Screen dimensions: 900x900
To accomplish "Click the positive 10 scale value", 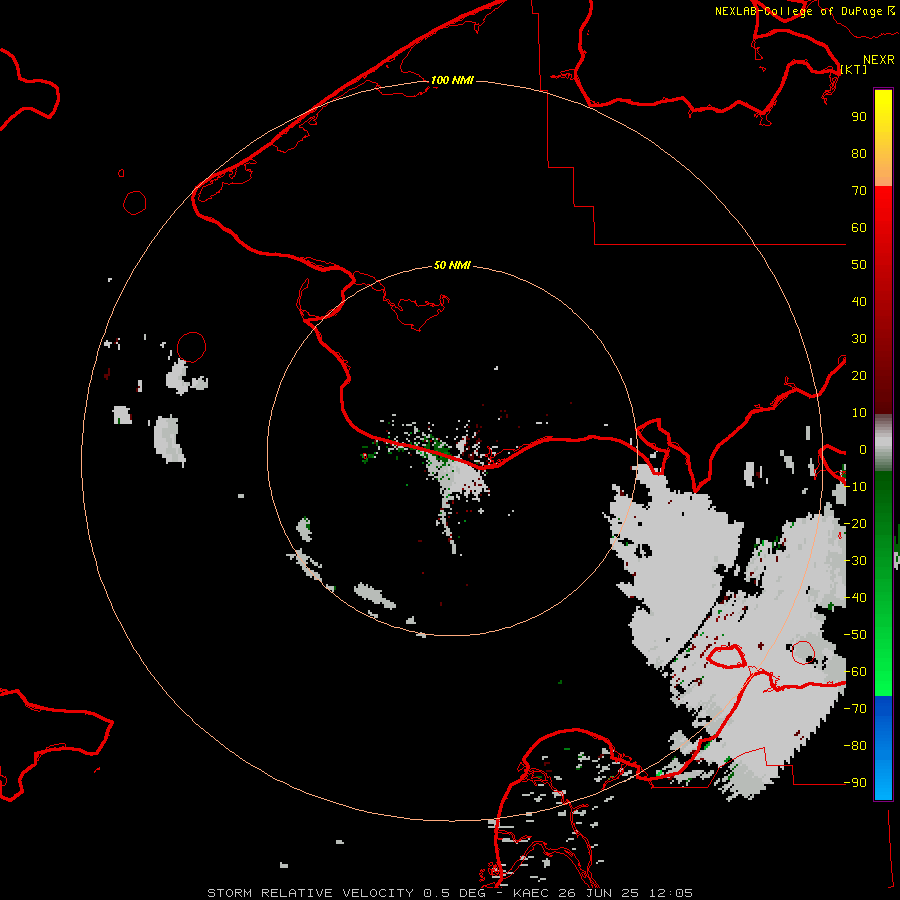I will coord(859,413).
